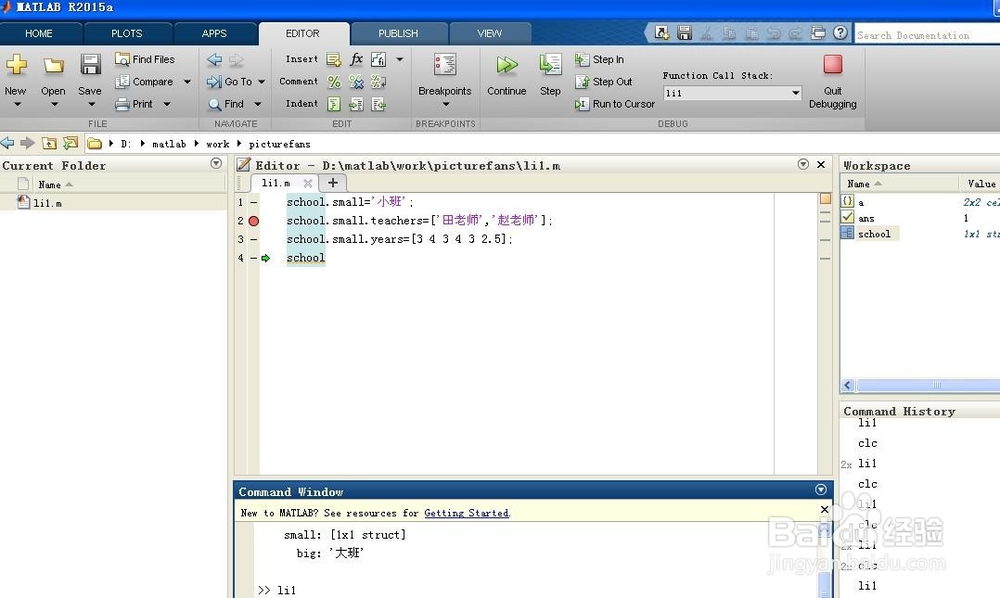
Task: Open the Save dropdown arrow below Save
Action: point(91,105)
